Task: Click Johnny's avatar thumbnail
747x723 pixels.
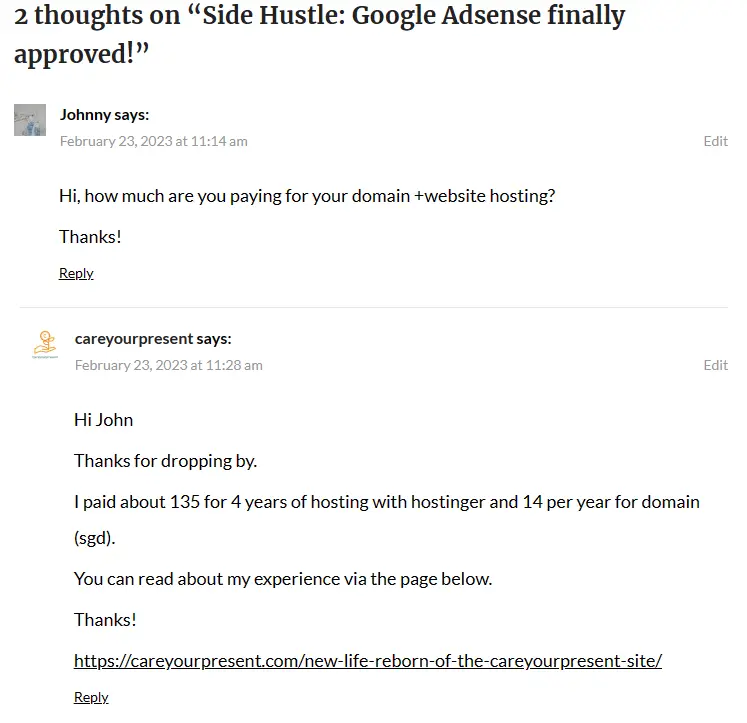Action: tap(30, 120)
